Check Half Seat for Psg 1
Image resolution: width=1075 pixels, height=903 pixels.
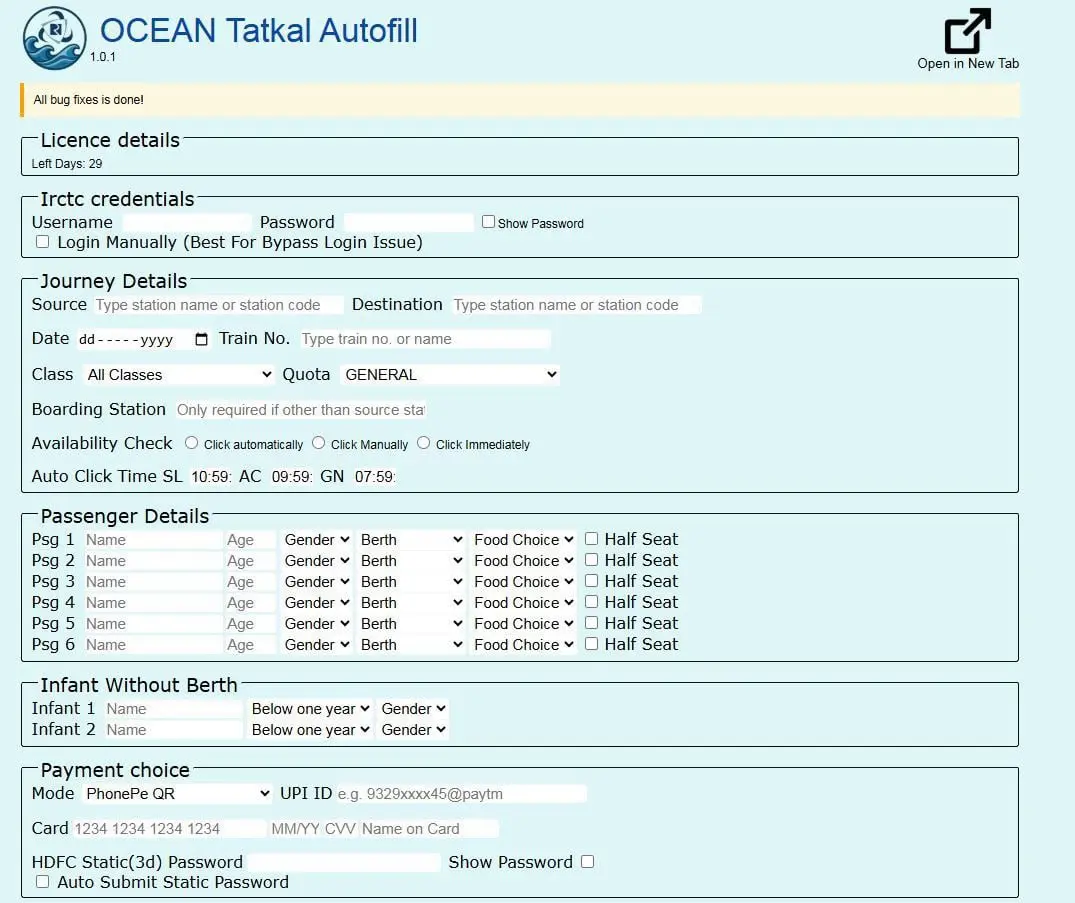click(591, 538)
